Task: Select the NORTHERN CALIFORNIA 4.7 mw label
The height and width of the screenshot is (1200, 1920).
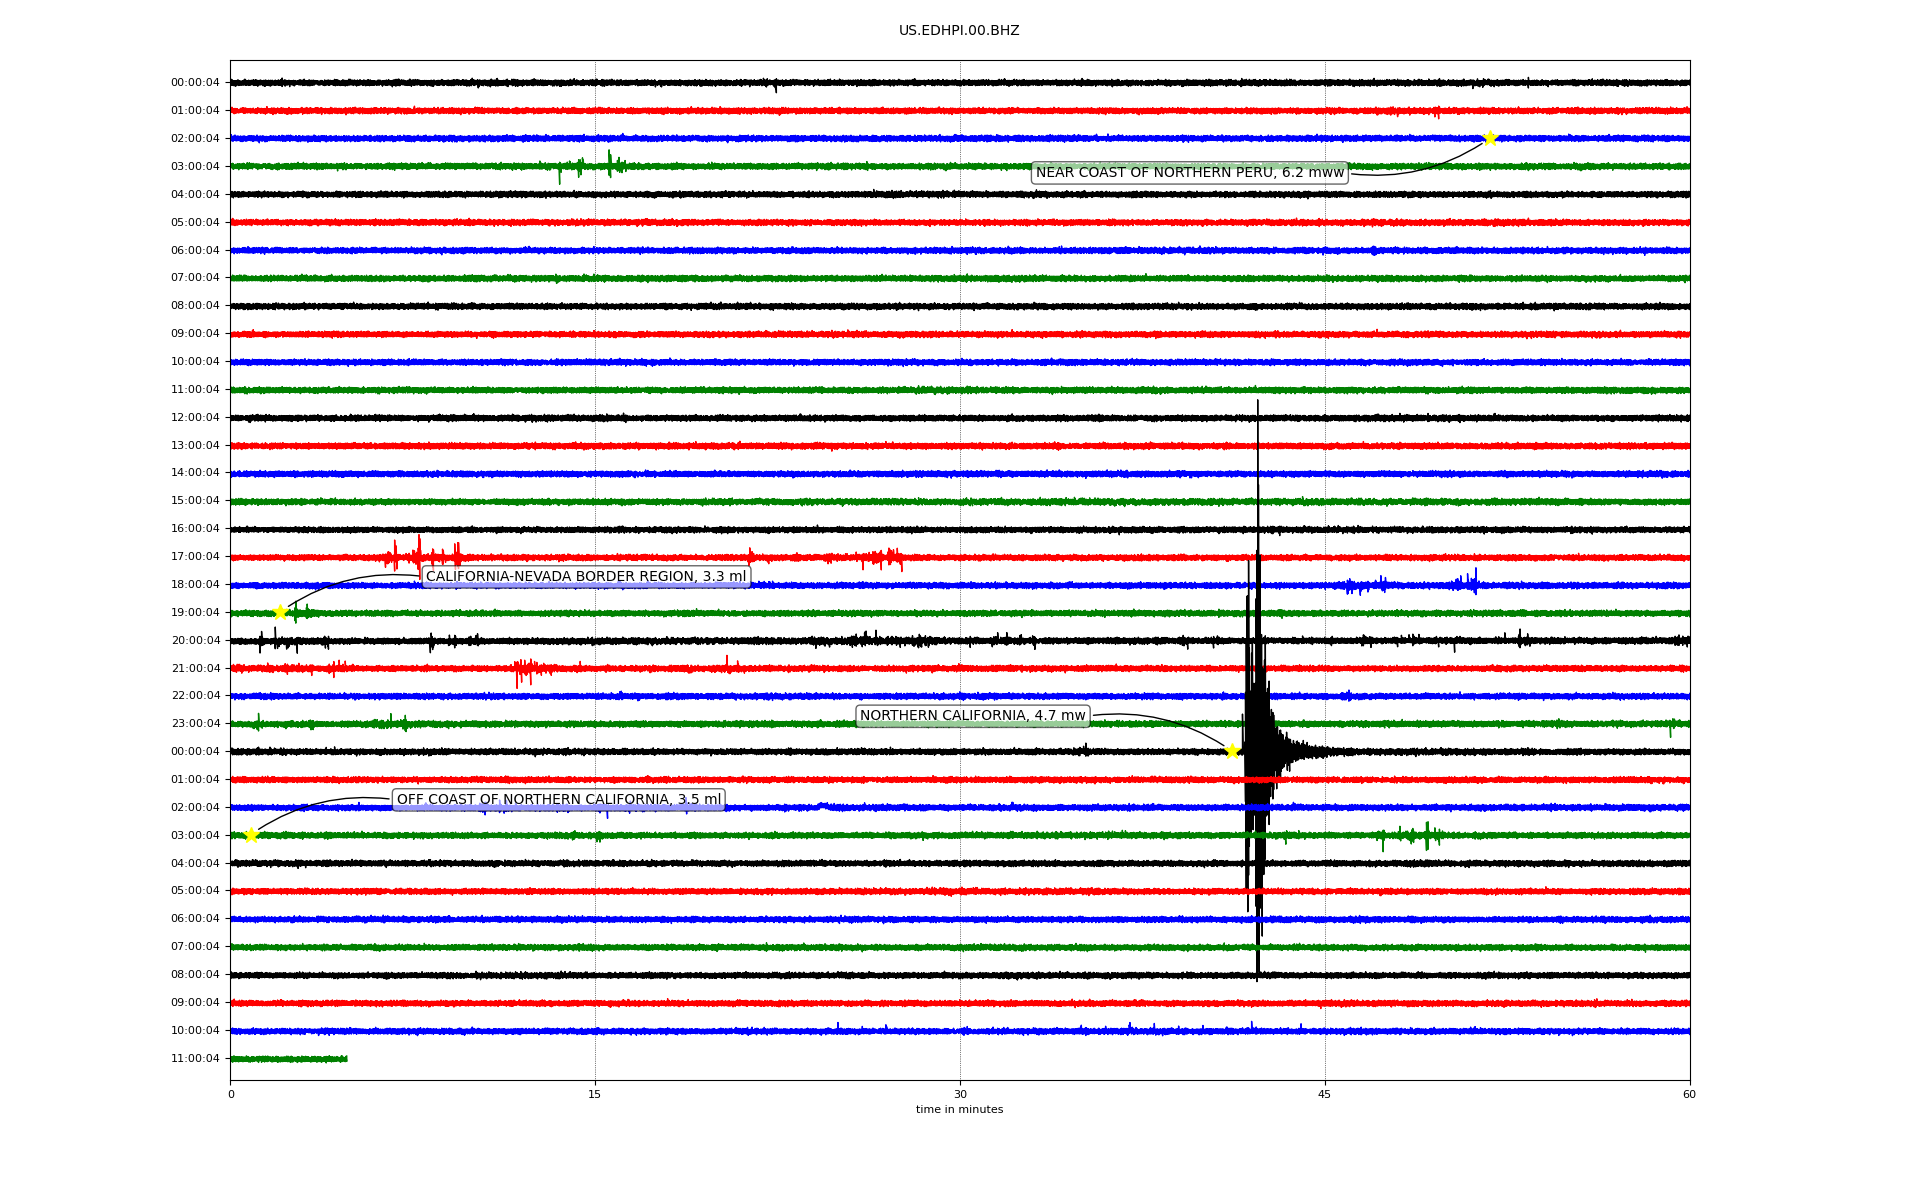Action: coord(972,715)
